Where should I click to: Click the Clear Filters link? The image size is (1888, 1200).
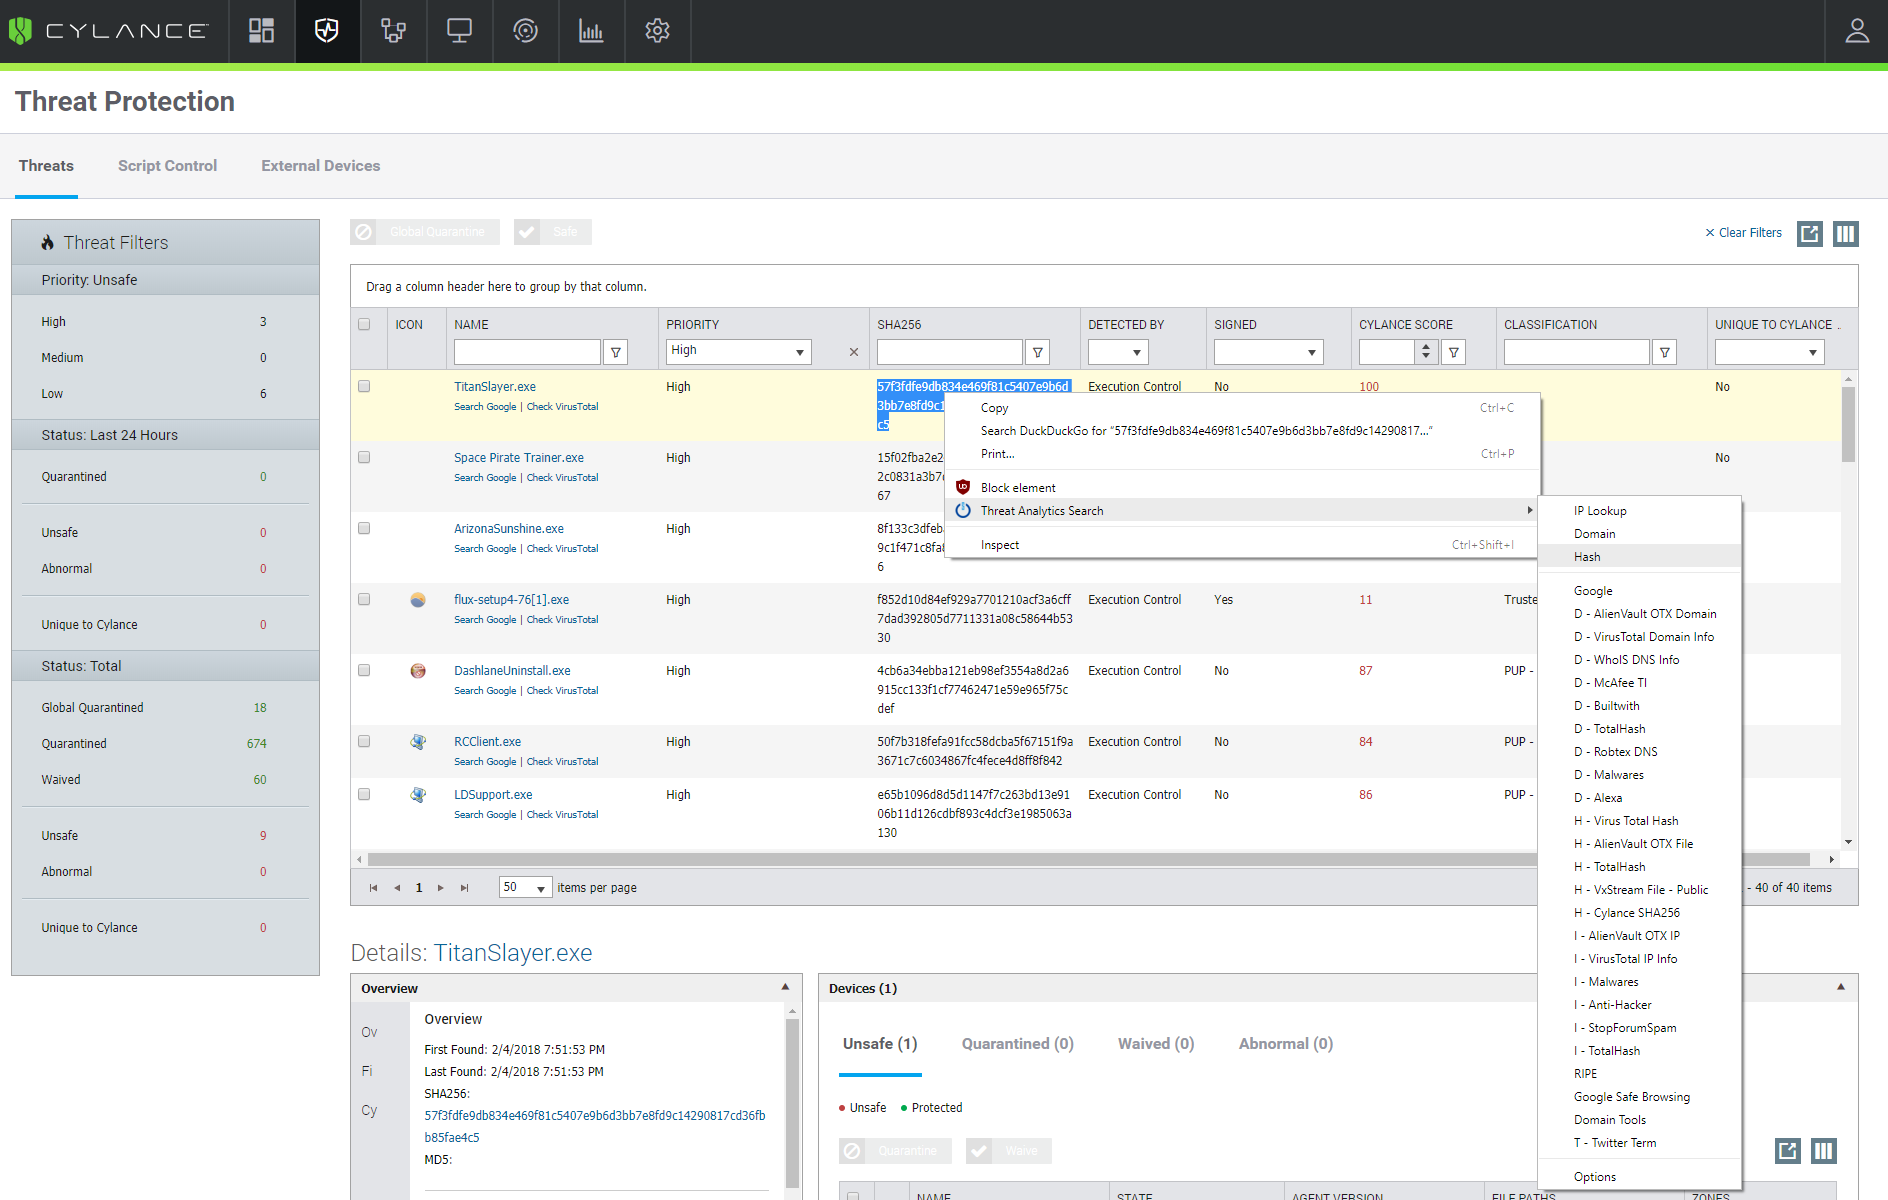pyautogui.click(x=1743, y=233)
